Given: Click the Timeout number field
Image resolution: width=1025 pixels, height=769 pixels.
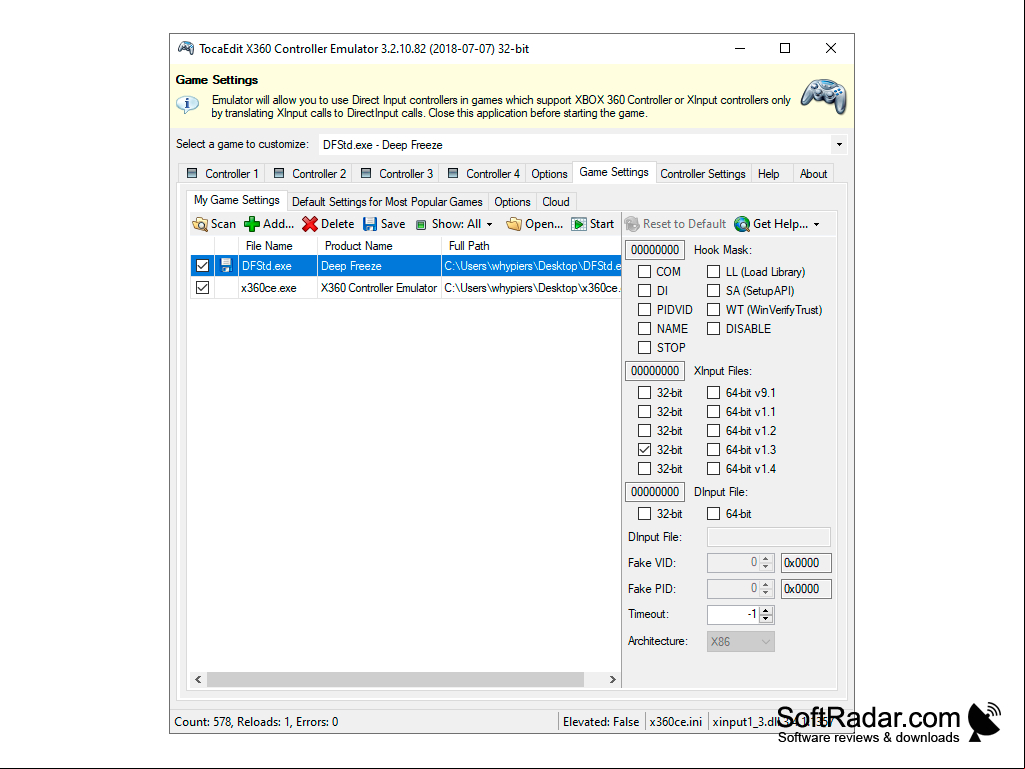Looking at the screenshot, I should point(733,614).
